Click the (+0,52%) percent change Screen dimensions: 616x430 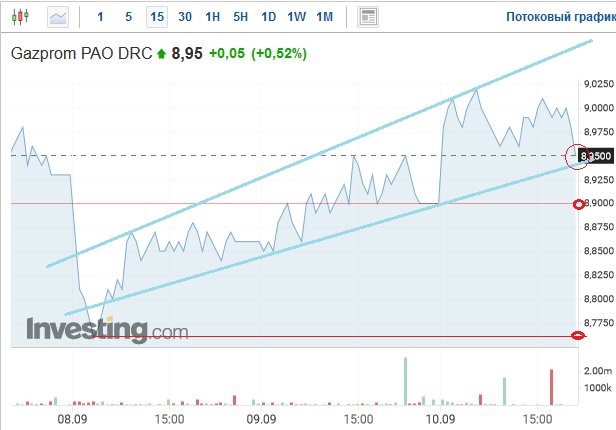tap(279, 53)
